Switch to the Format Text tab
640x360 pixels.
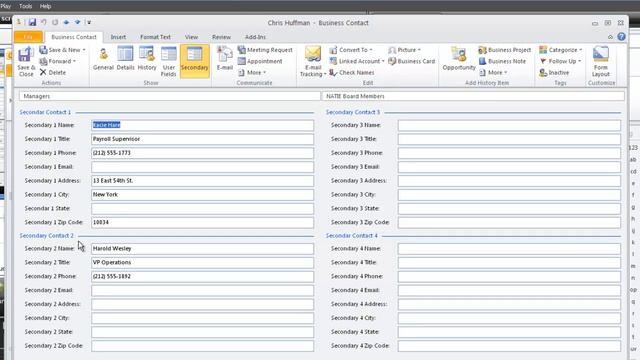[x=156, y=37]
